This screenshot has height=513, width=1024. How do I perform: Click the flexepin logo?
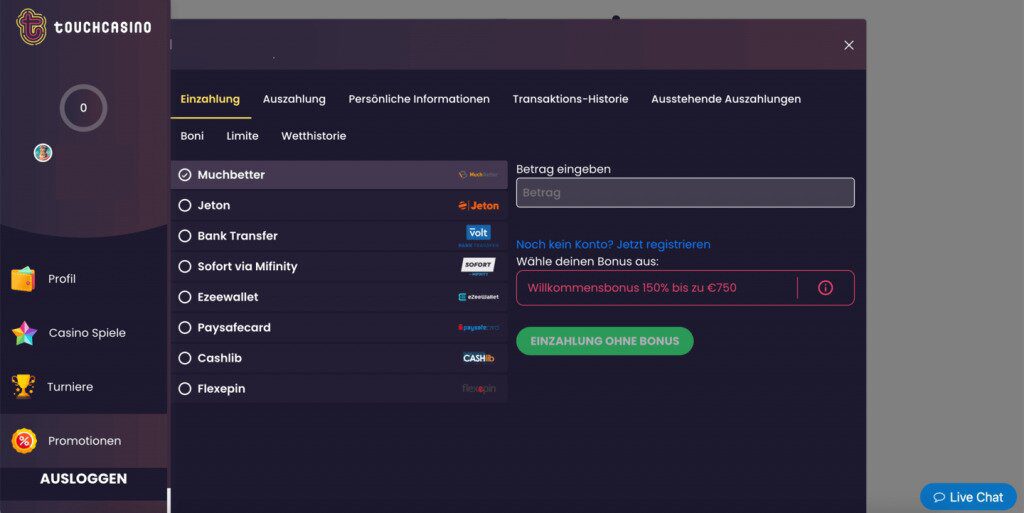tap(479, 388)
